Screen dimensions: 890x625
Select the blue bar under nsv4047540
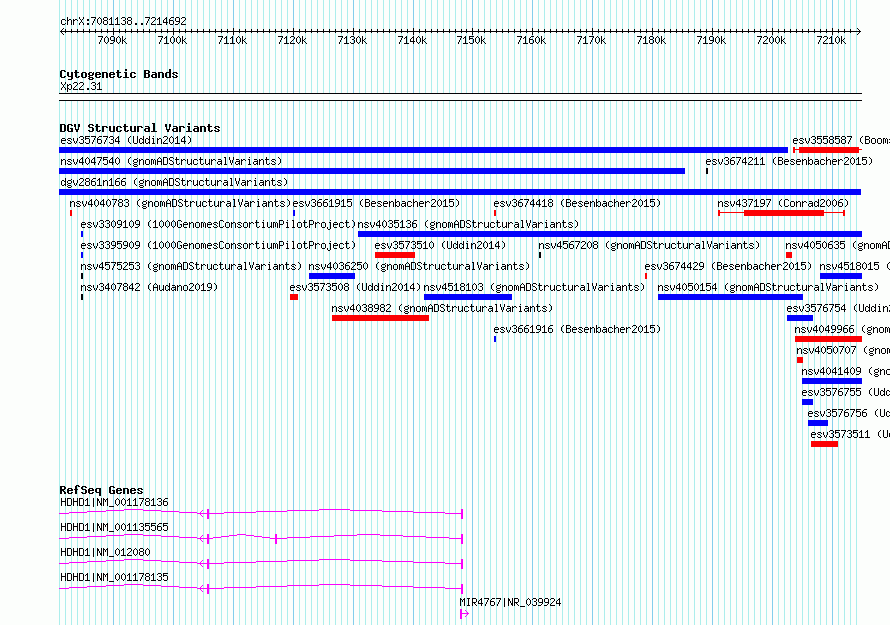[x=372, y=171]
